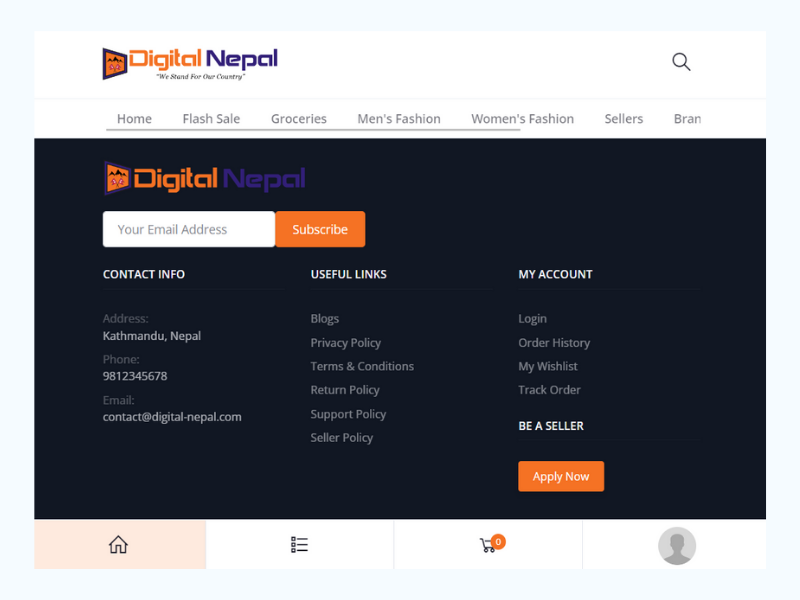Click the Apply Now button
The image size is (800, 600).
pyautogui.click(x=561, y=477)
